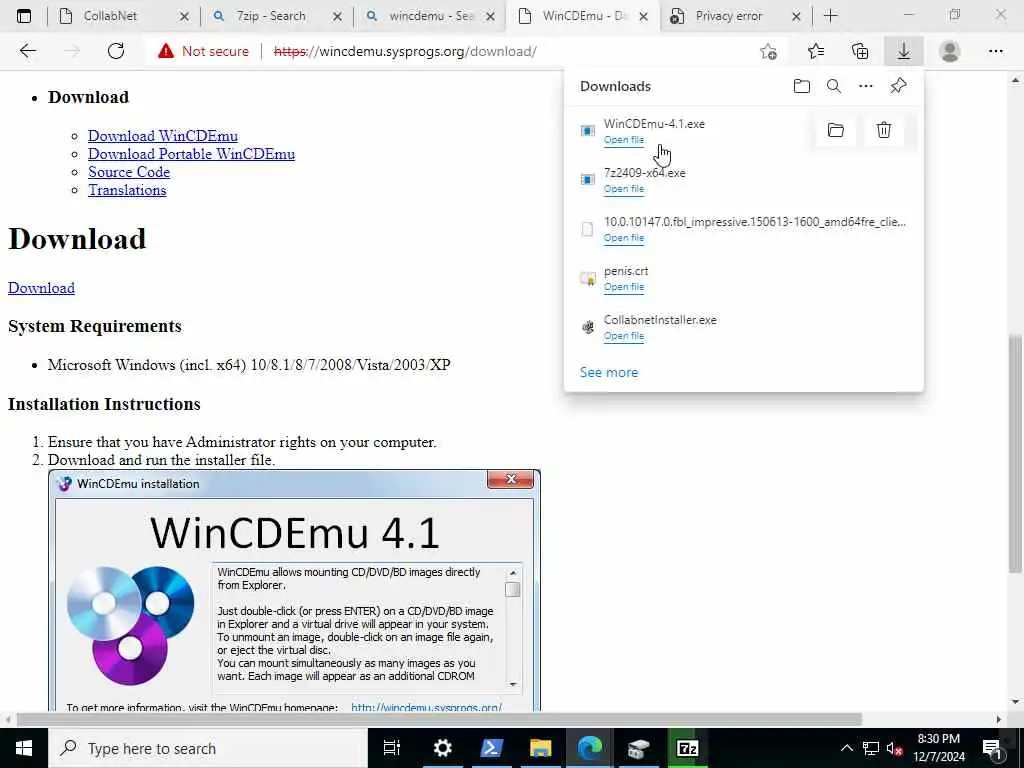Open the tab actions menu icon
Image resolution: width=1024 pixels, height=768 pixels.
pos(24,16)
